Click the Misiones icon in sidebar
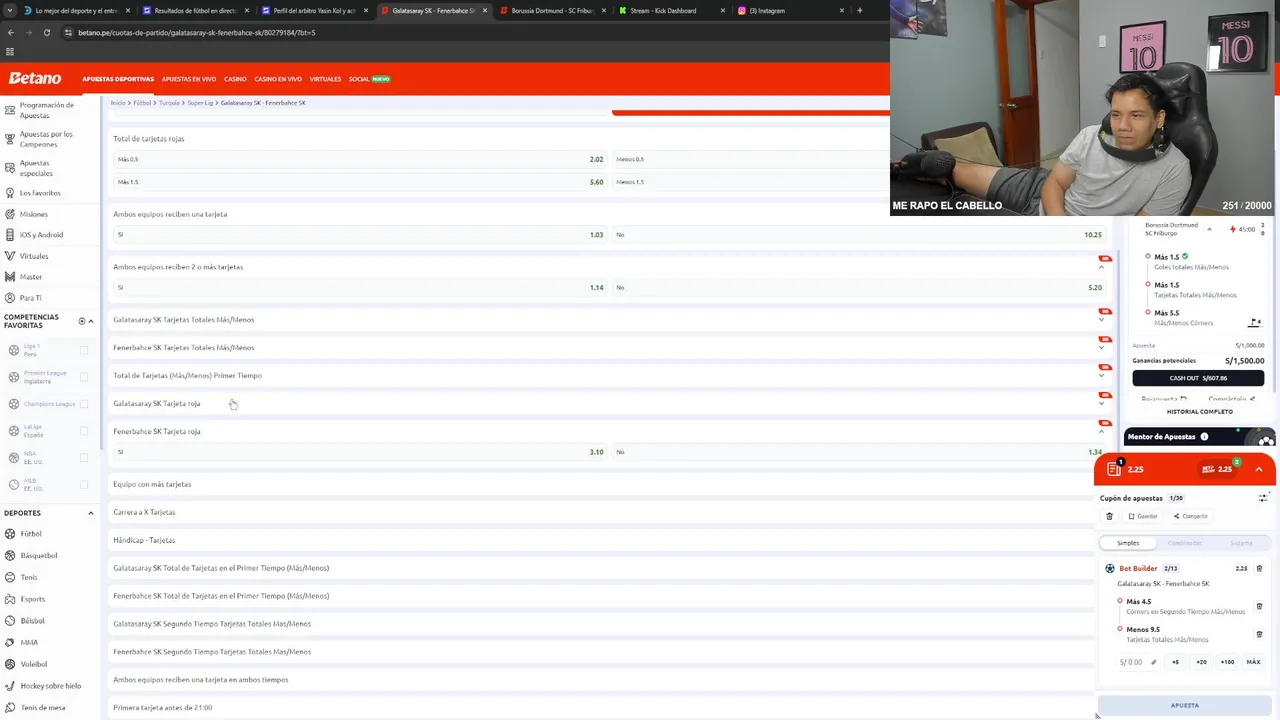Viewport: 1280px width, 720px height. pyautogui.click(x=10, y=214)
